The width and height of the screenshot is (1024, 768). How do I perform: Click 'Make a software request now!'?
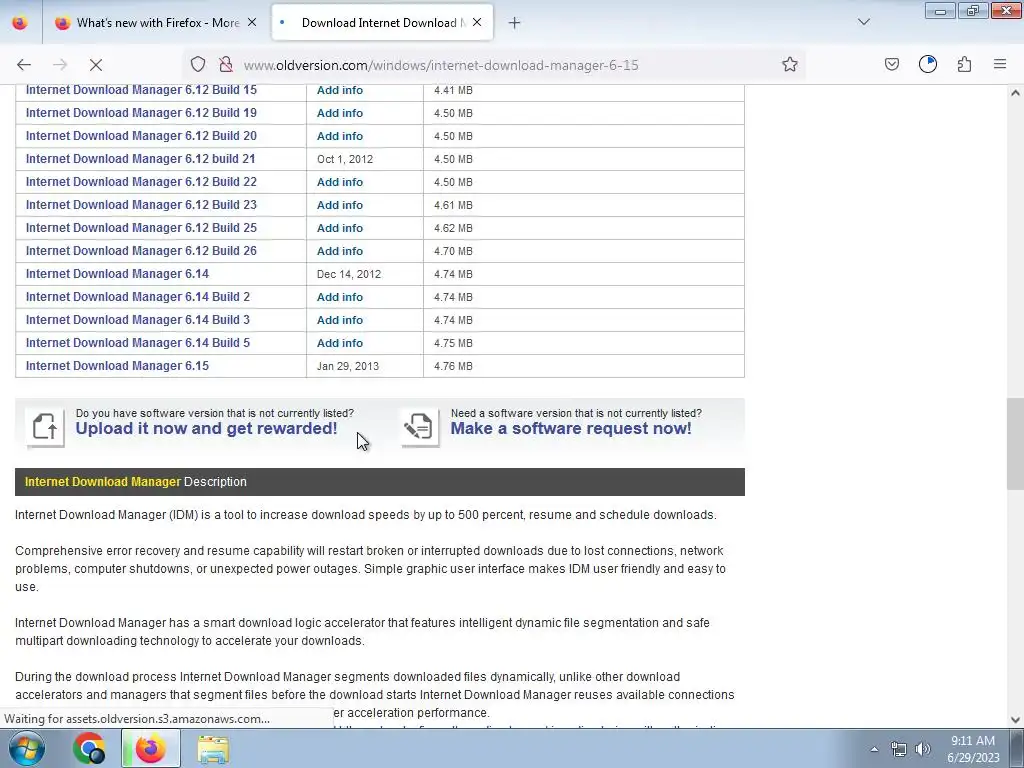[x=571, y=428]
